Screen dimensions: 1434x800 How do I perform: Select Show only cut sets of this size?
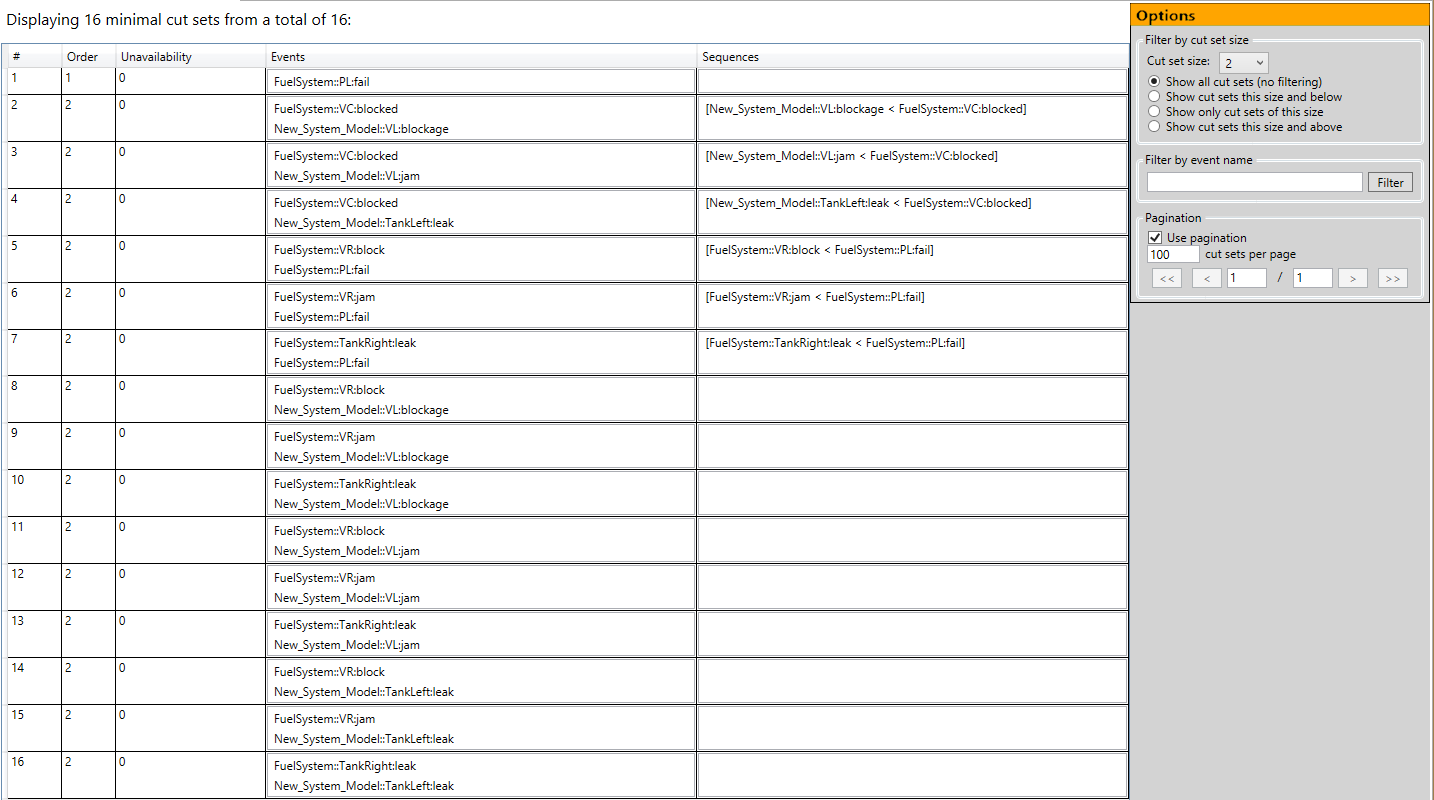coord(1155,112)
